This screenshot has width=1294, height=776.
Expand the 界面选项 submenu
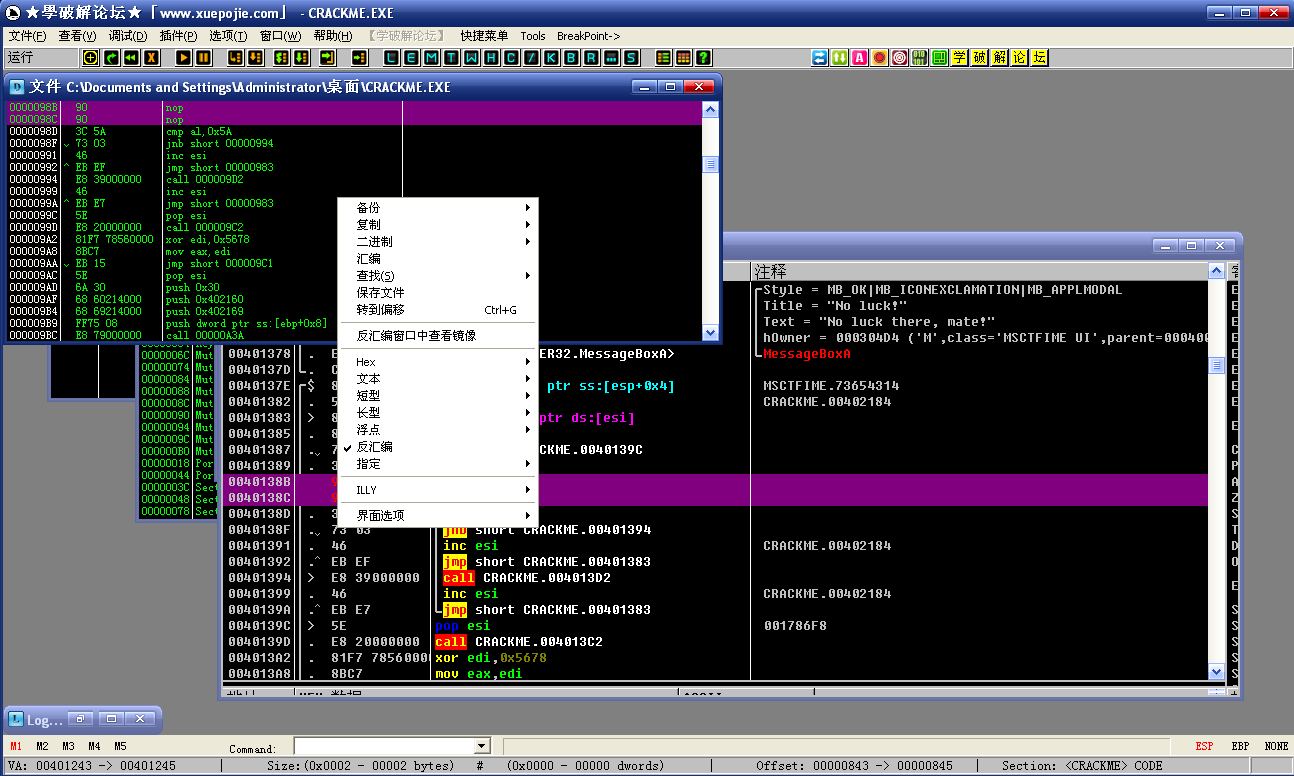coord(438,516)
